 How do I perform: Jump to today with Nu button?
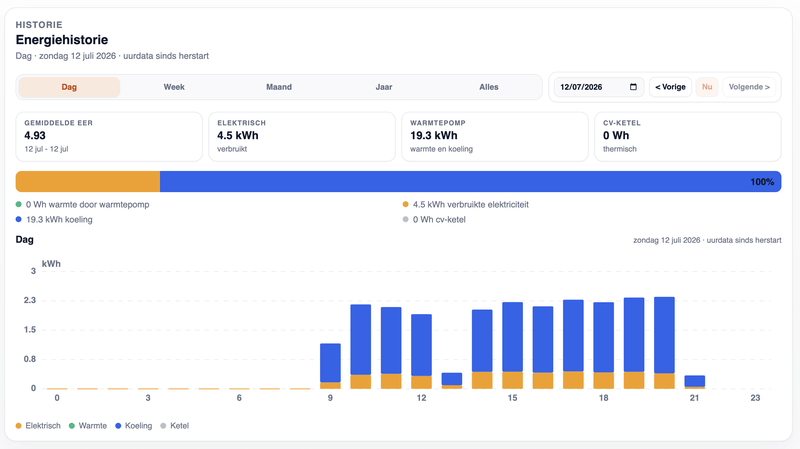pyautogui.click(x=707, y=87)
